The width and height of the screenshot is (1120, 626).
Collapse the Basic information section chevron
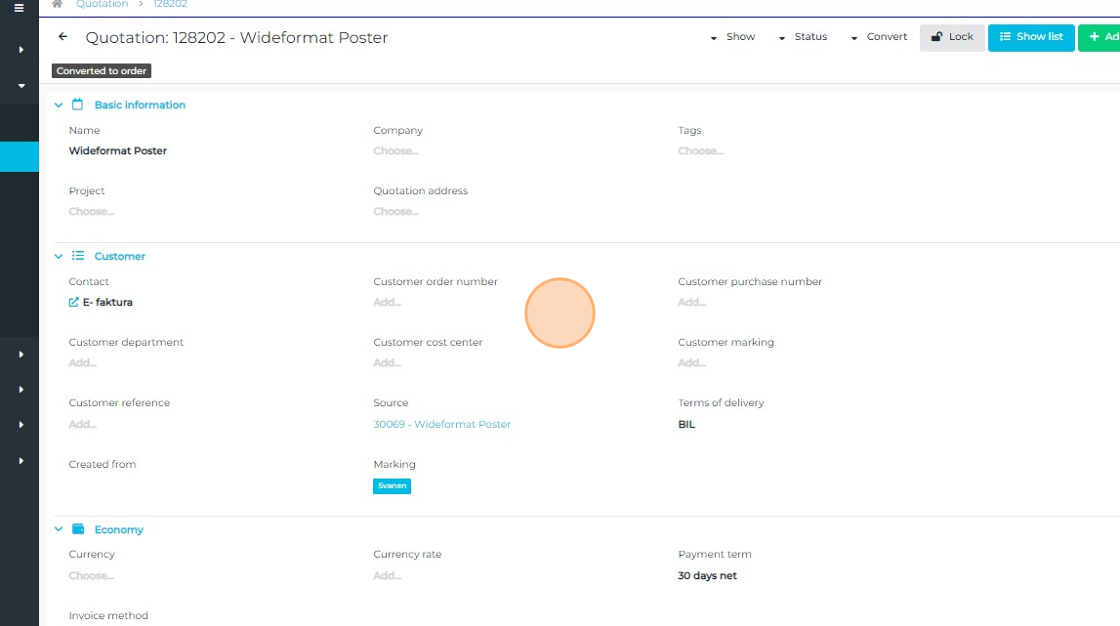tap(59, 105)
